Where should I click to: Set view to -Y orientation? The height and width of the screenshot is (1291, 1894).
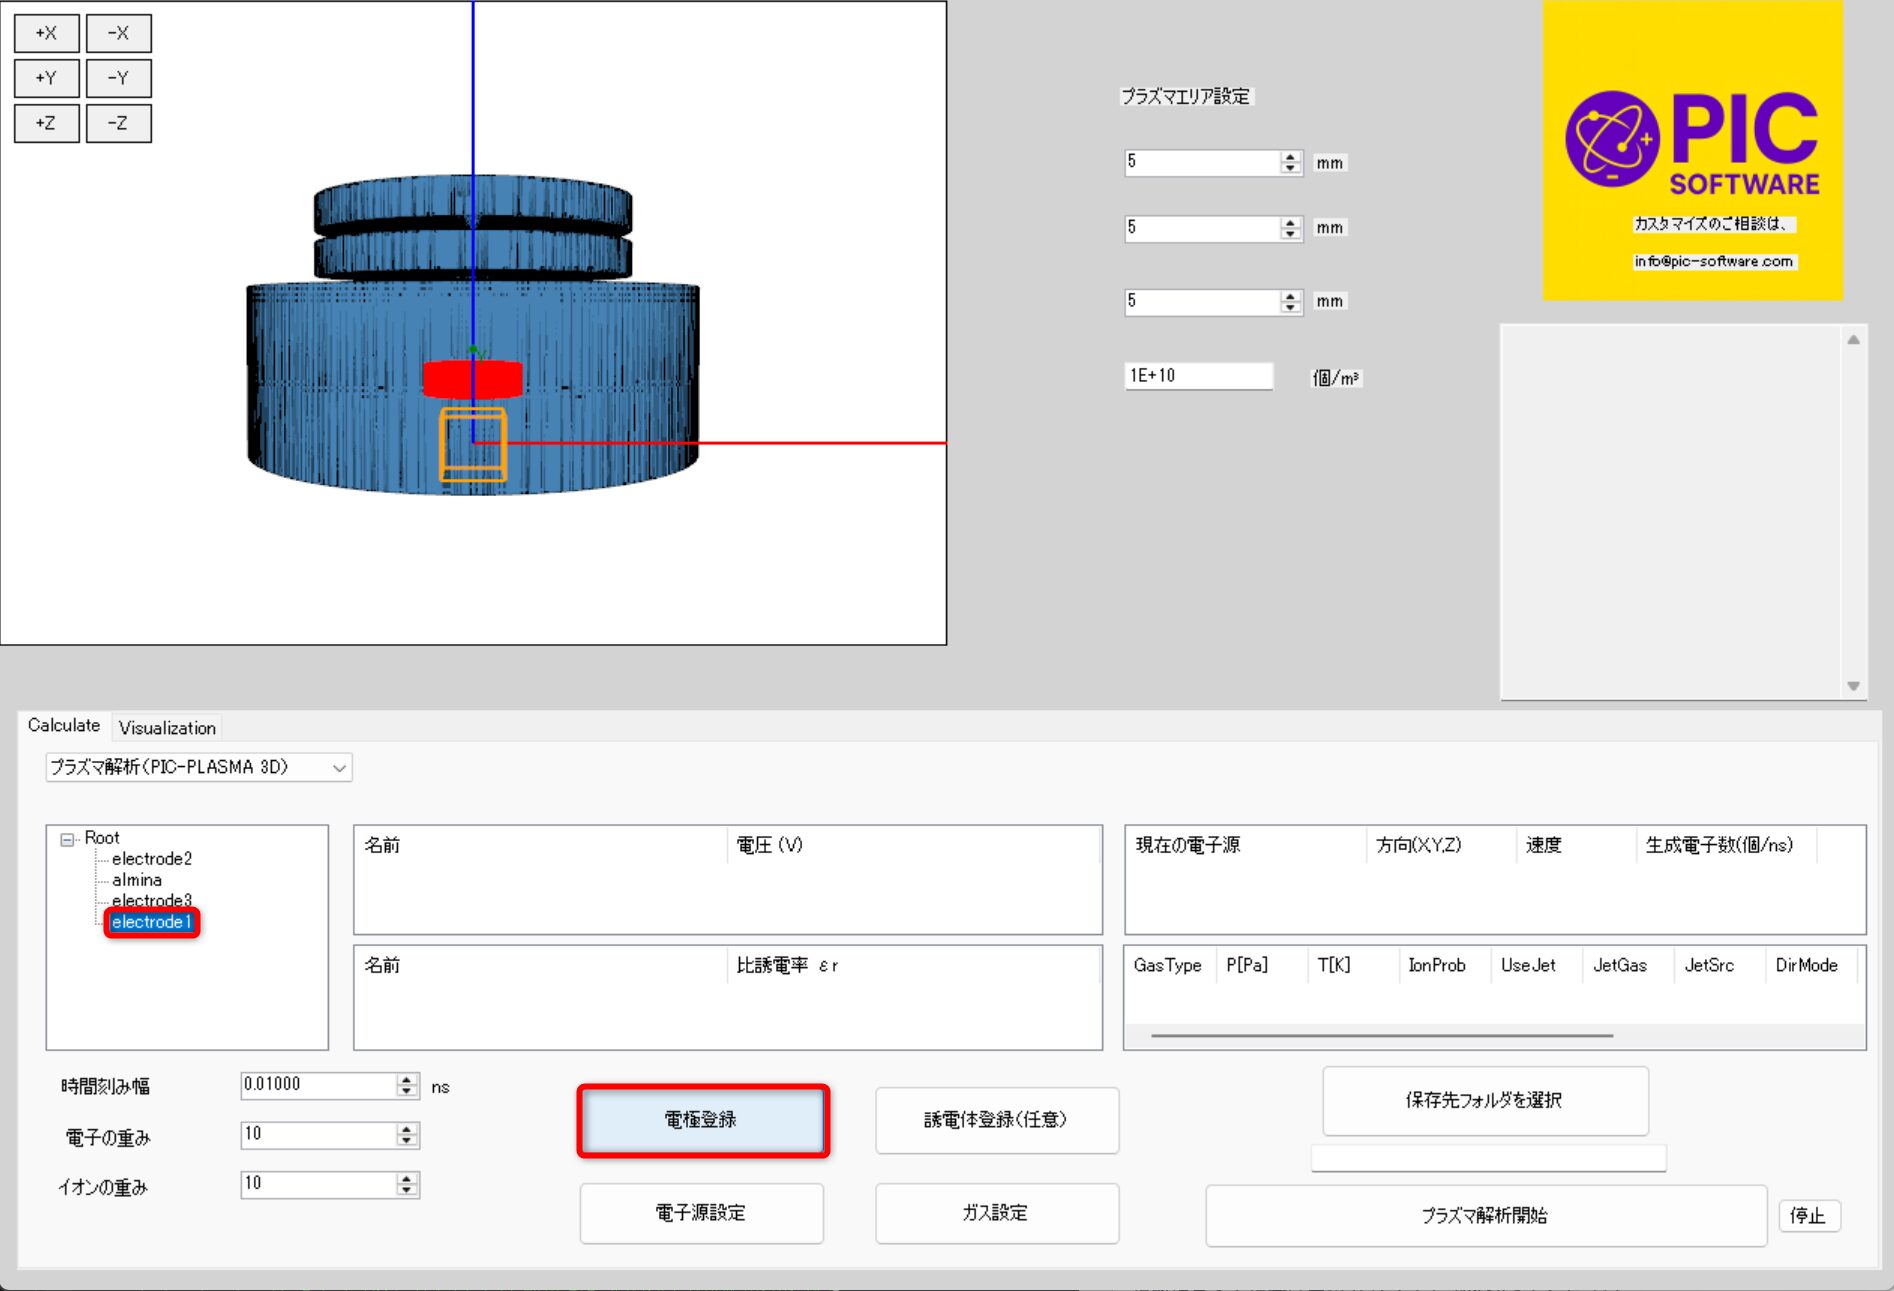click(118, 78)
